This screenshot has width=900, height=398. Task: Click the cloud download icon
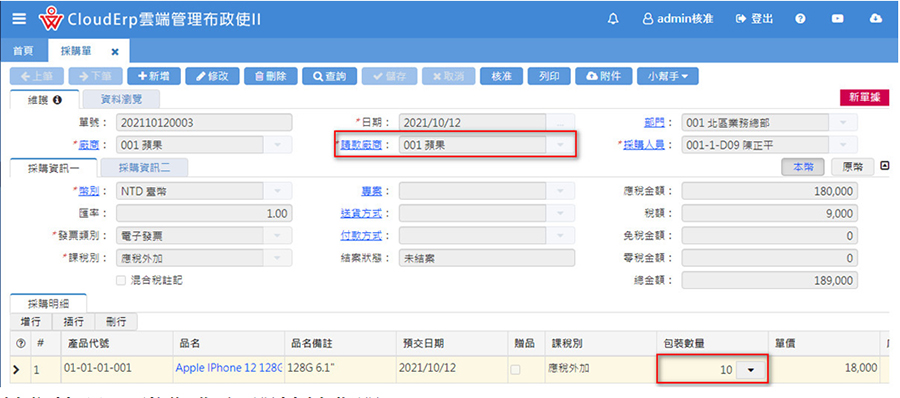[x=875, y=18]
